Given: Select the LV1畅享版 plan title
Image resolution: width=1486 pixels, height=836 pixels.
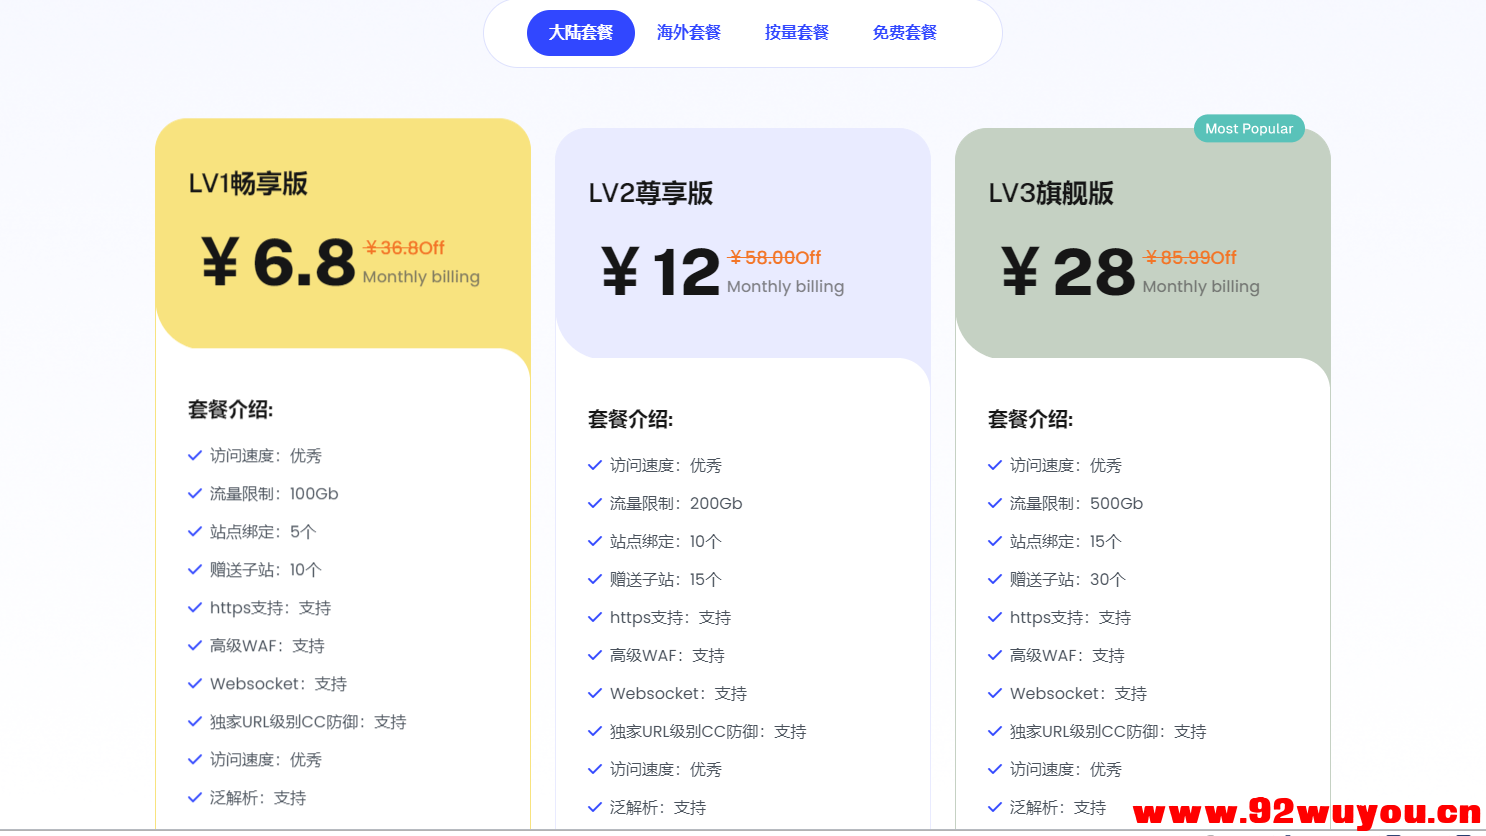Looking at the screenshot, I should (248, 184).
